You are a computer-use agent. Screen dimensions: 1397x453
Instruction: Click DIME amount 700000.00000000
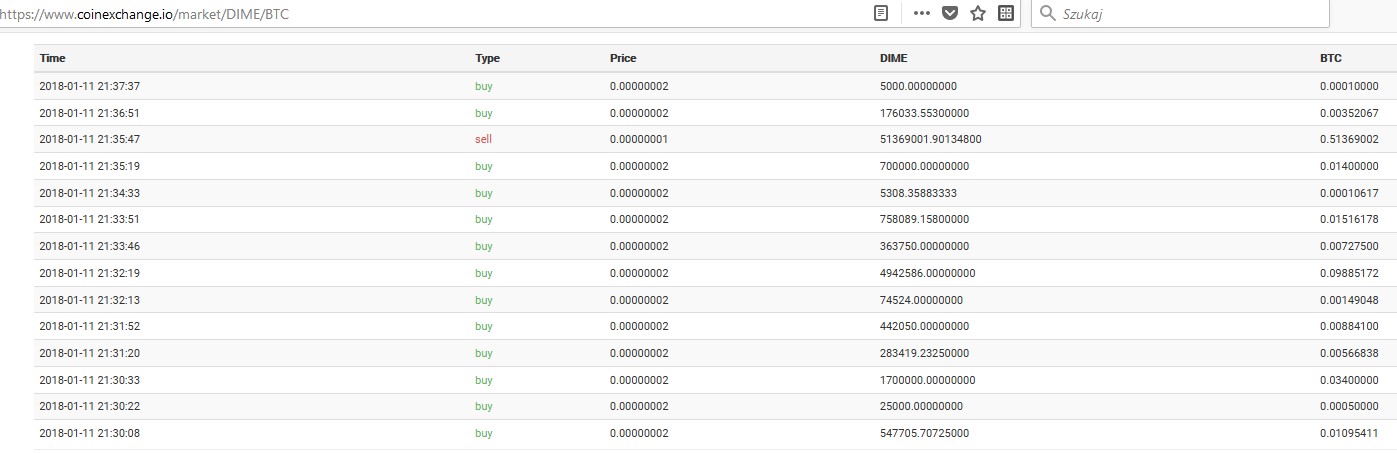(x=924, y=166)
